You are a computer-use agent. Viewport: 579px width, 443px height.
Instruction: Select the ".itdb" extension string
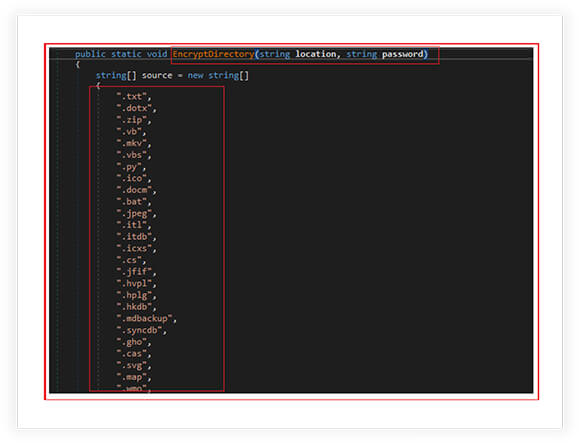[x=135, y=237]
